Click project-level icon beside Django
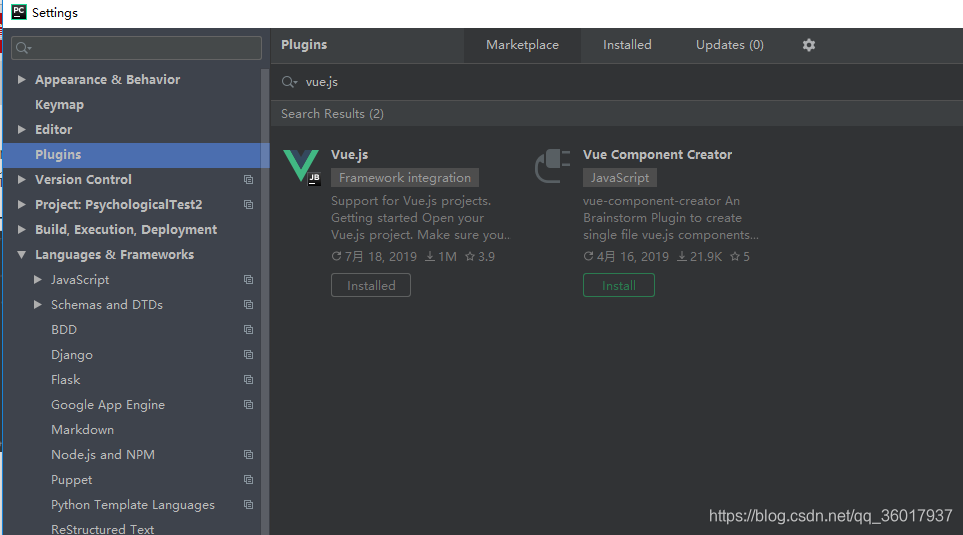 click(248, 355)
